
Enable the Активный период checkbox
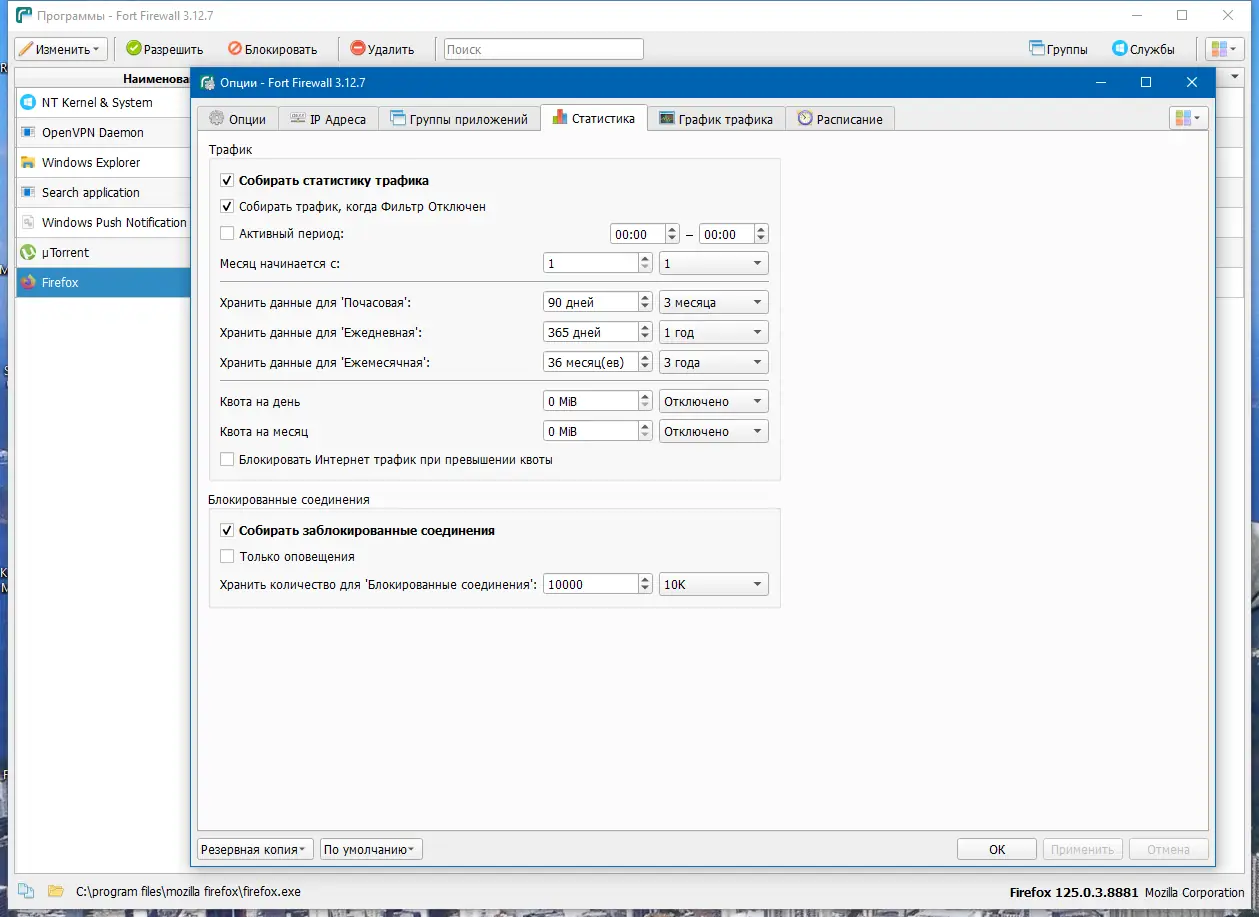[x=227, y=233]
